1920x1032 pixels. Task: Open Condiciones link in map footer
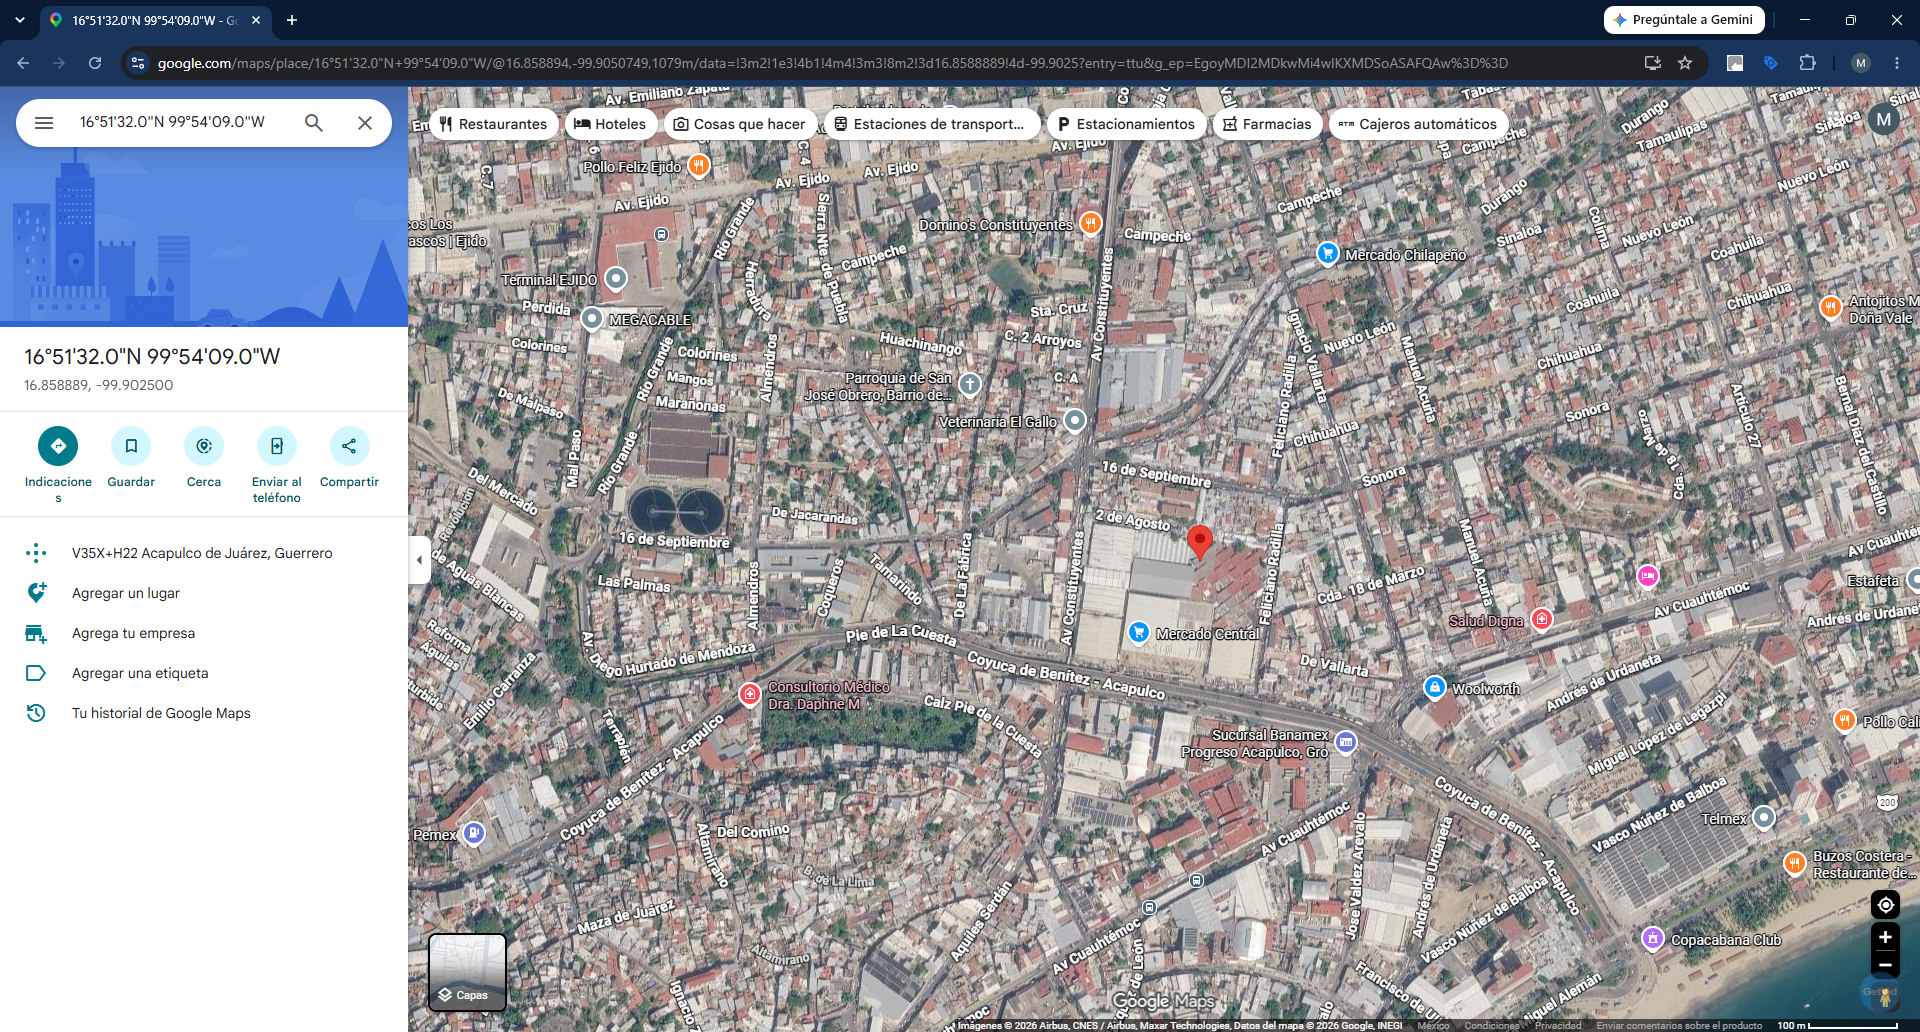(1492, 1025)
